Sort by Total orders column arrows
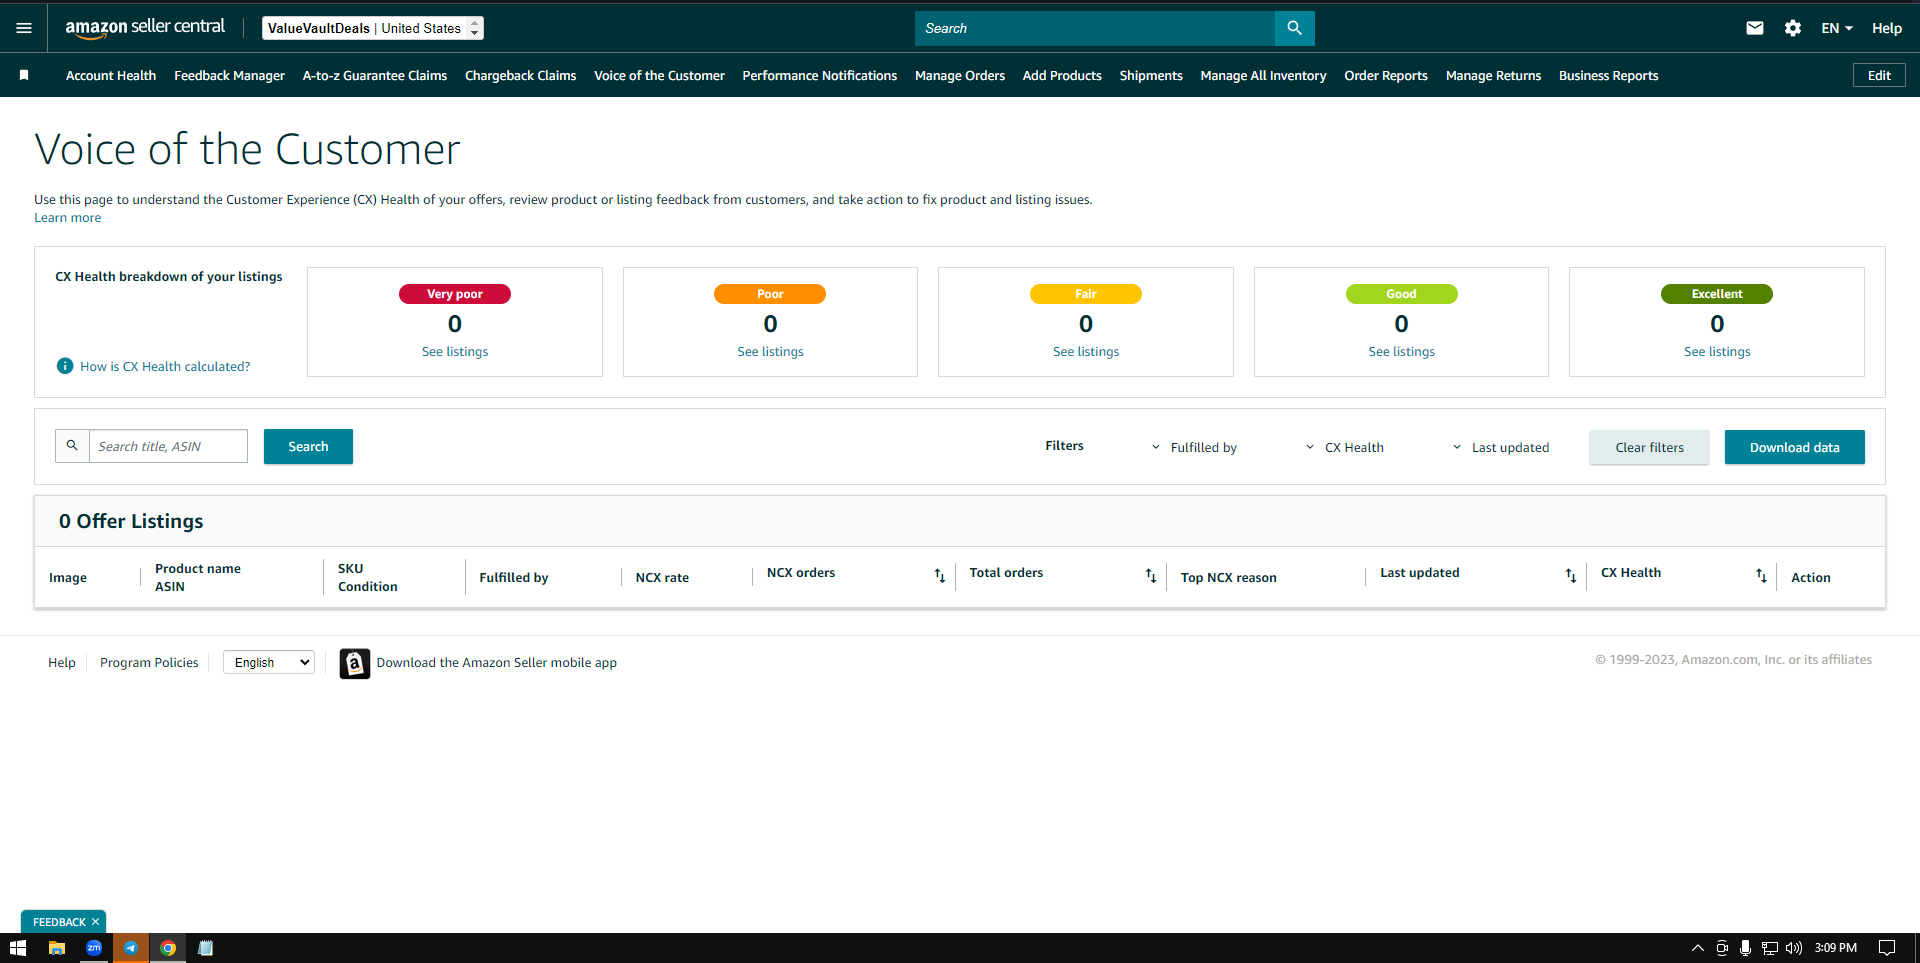The width and height of the screenshot is (1920, 963). 1150,575
